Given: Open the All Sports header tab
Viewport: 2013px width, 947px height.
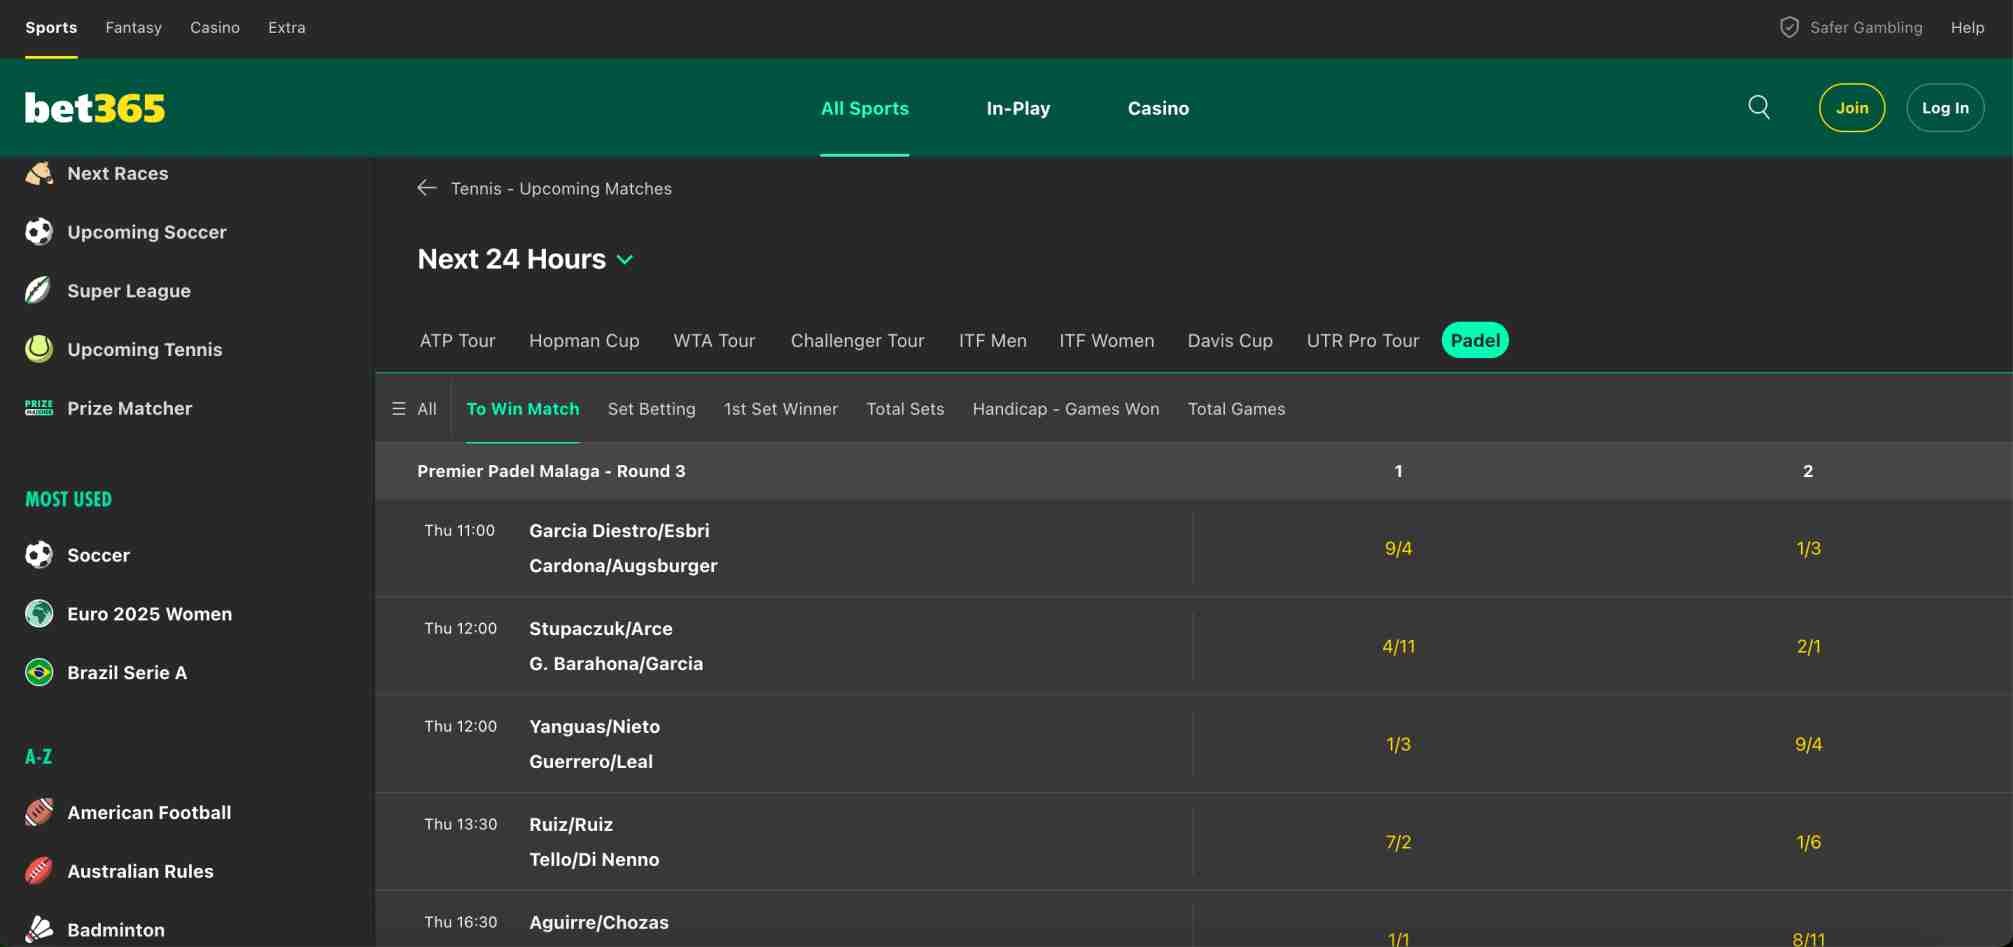Looking at the screenshot, I should 865,108.
